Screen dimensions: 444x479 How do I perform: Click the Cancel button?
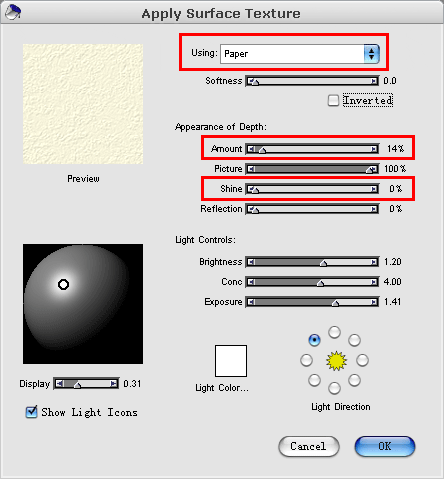(x=309, y=446)
